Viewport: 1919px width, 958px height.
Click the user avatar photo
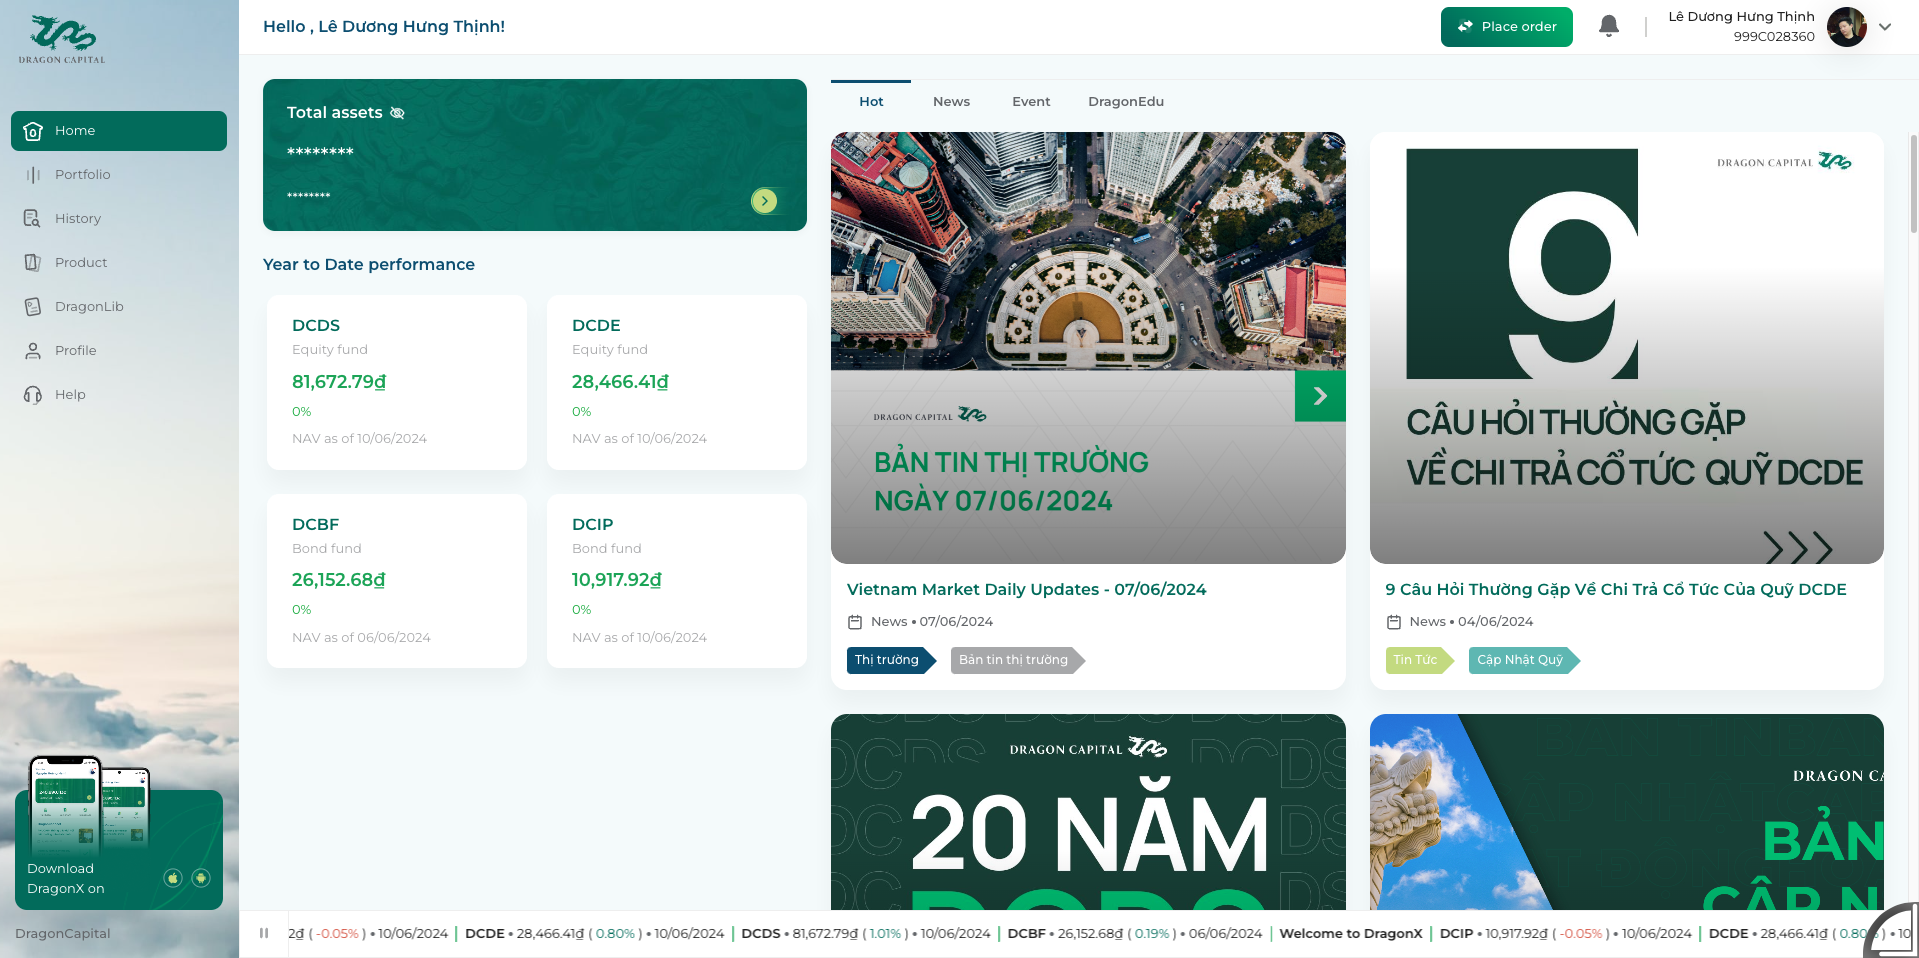click(x=1847, y=27)
